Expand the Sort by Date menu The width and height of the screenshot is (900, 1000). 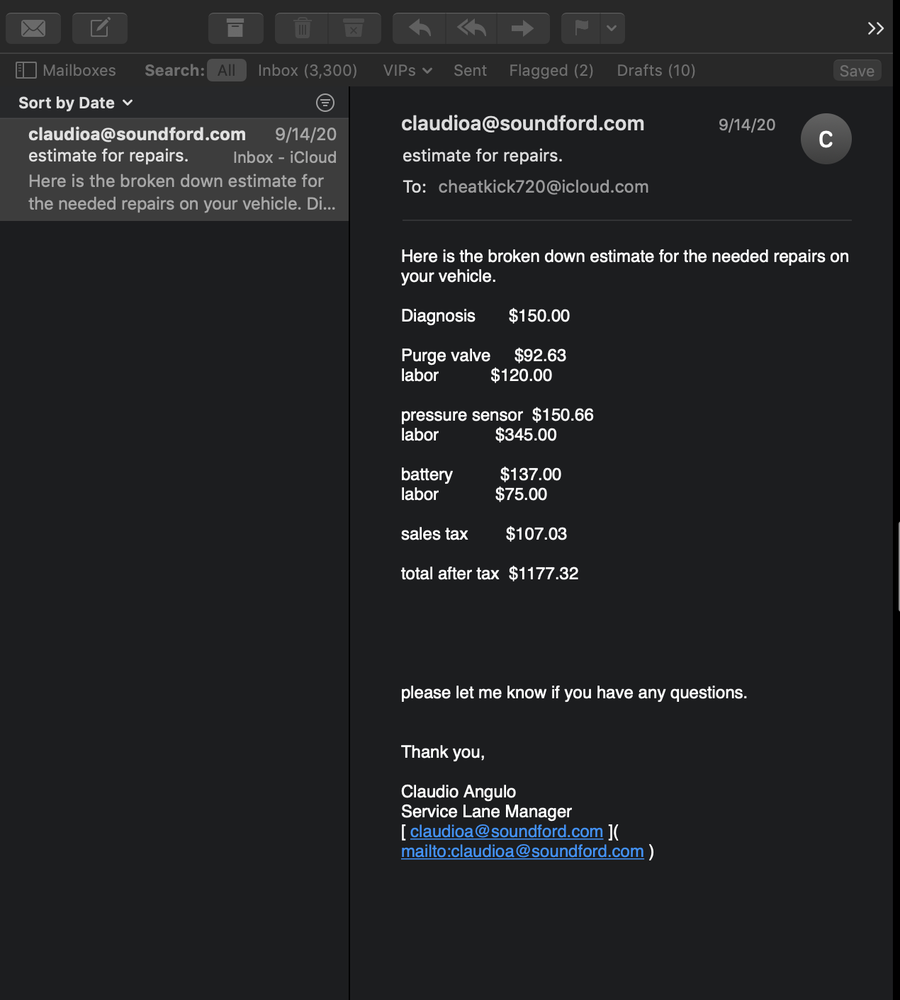75,103
